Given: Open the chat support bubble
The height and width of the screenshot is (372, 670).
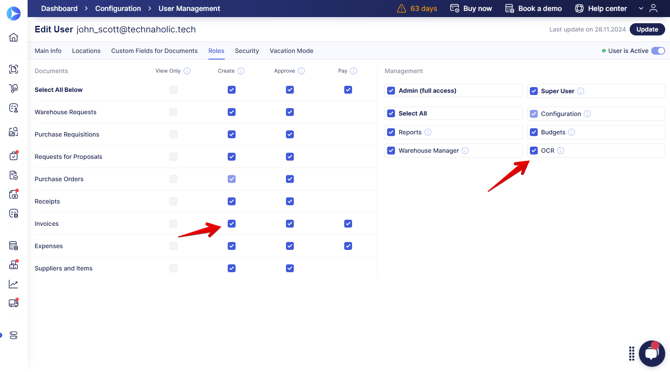Looking at the screenshot, I should point(652,353).
